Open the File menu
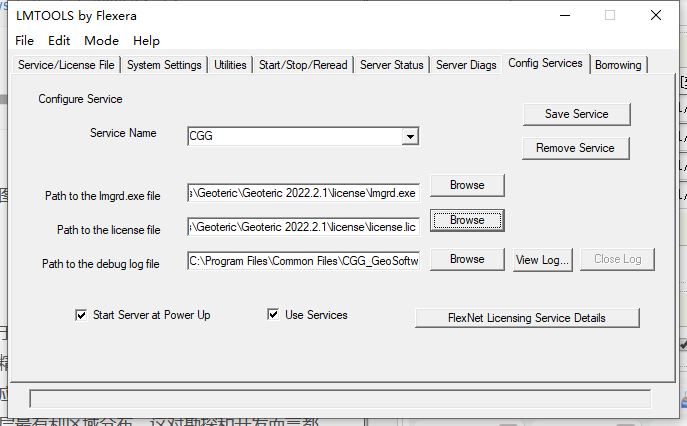The width and height of the screenshot is (687, 426). coord(25,41)
